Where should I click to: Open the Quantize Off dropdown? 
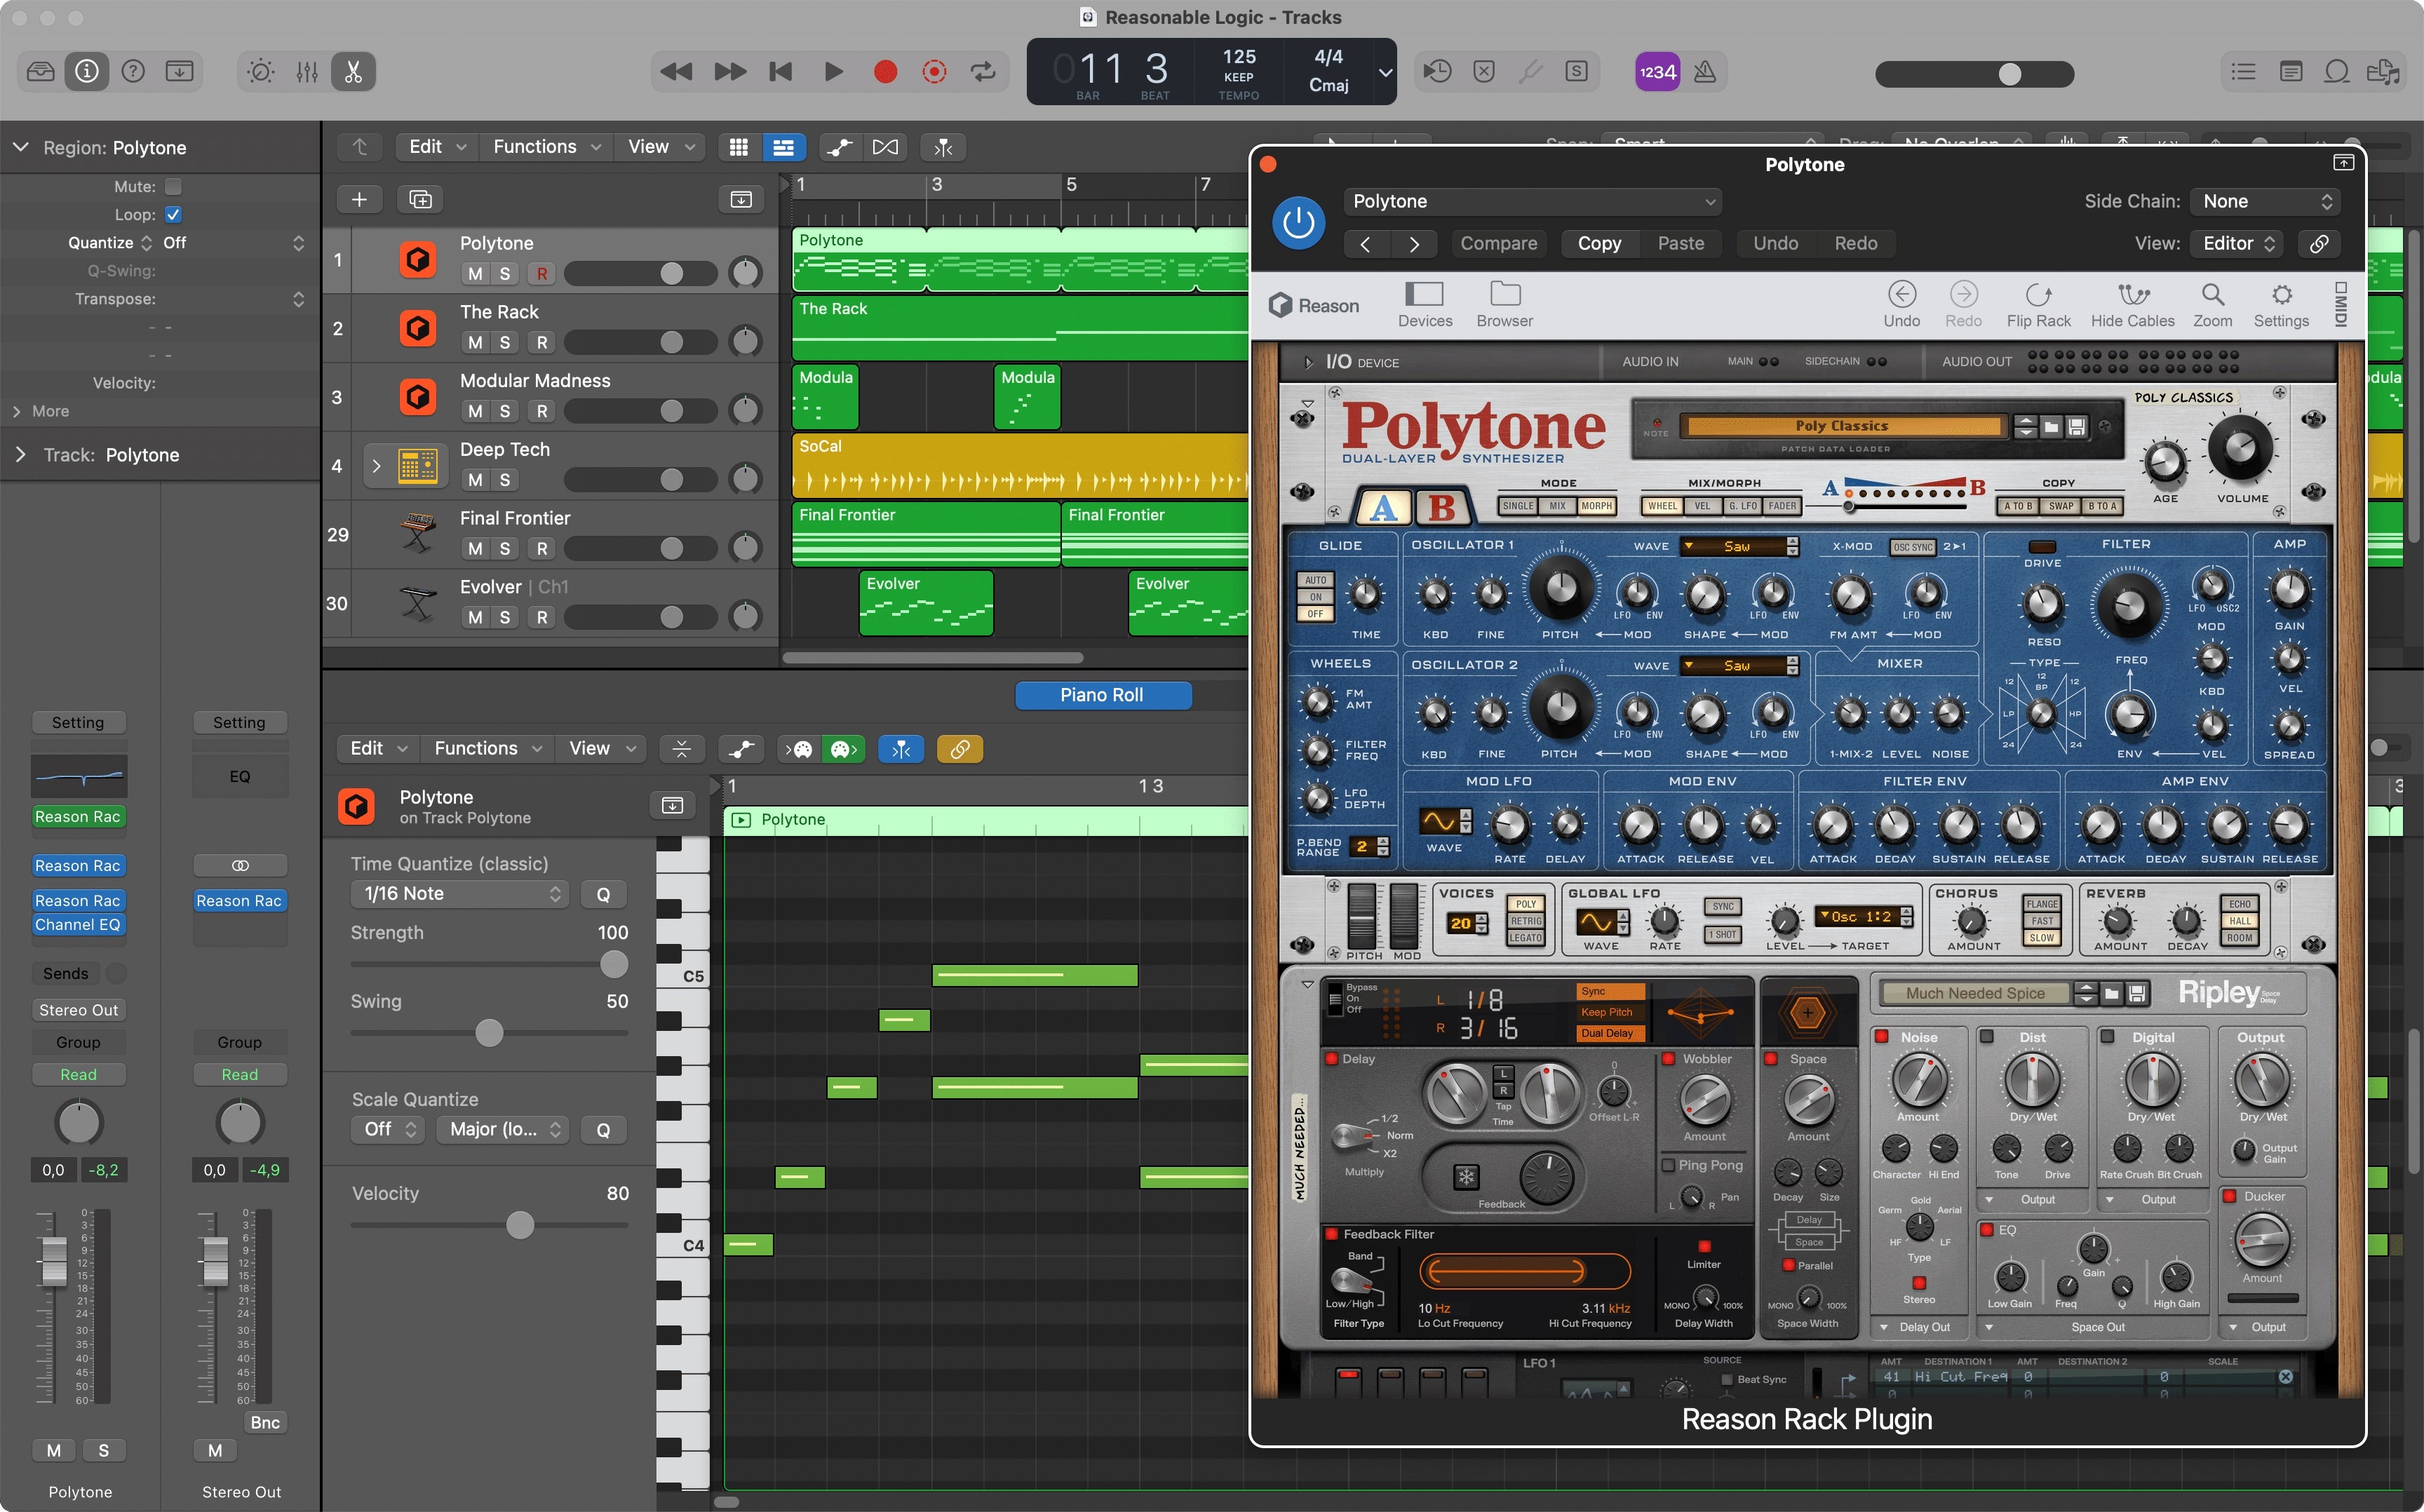coord(234,243)
